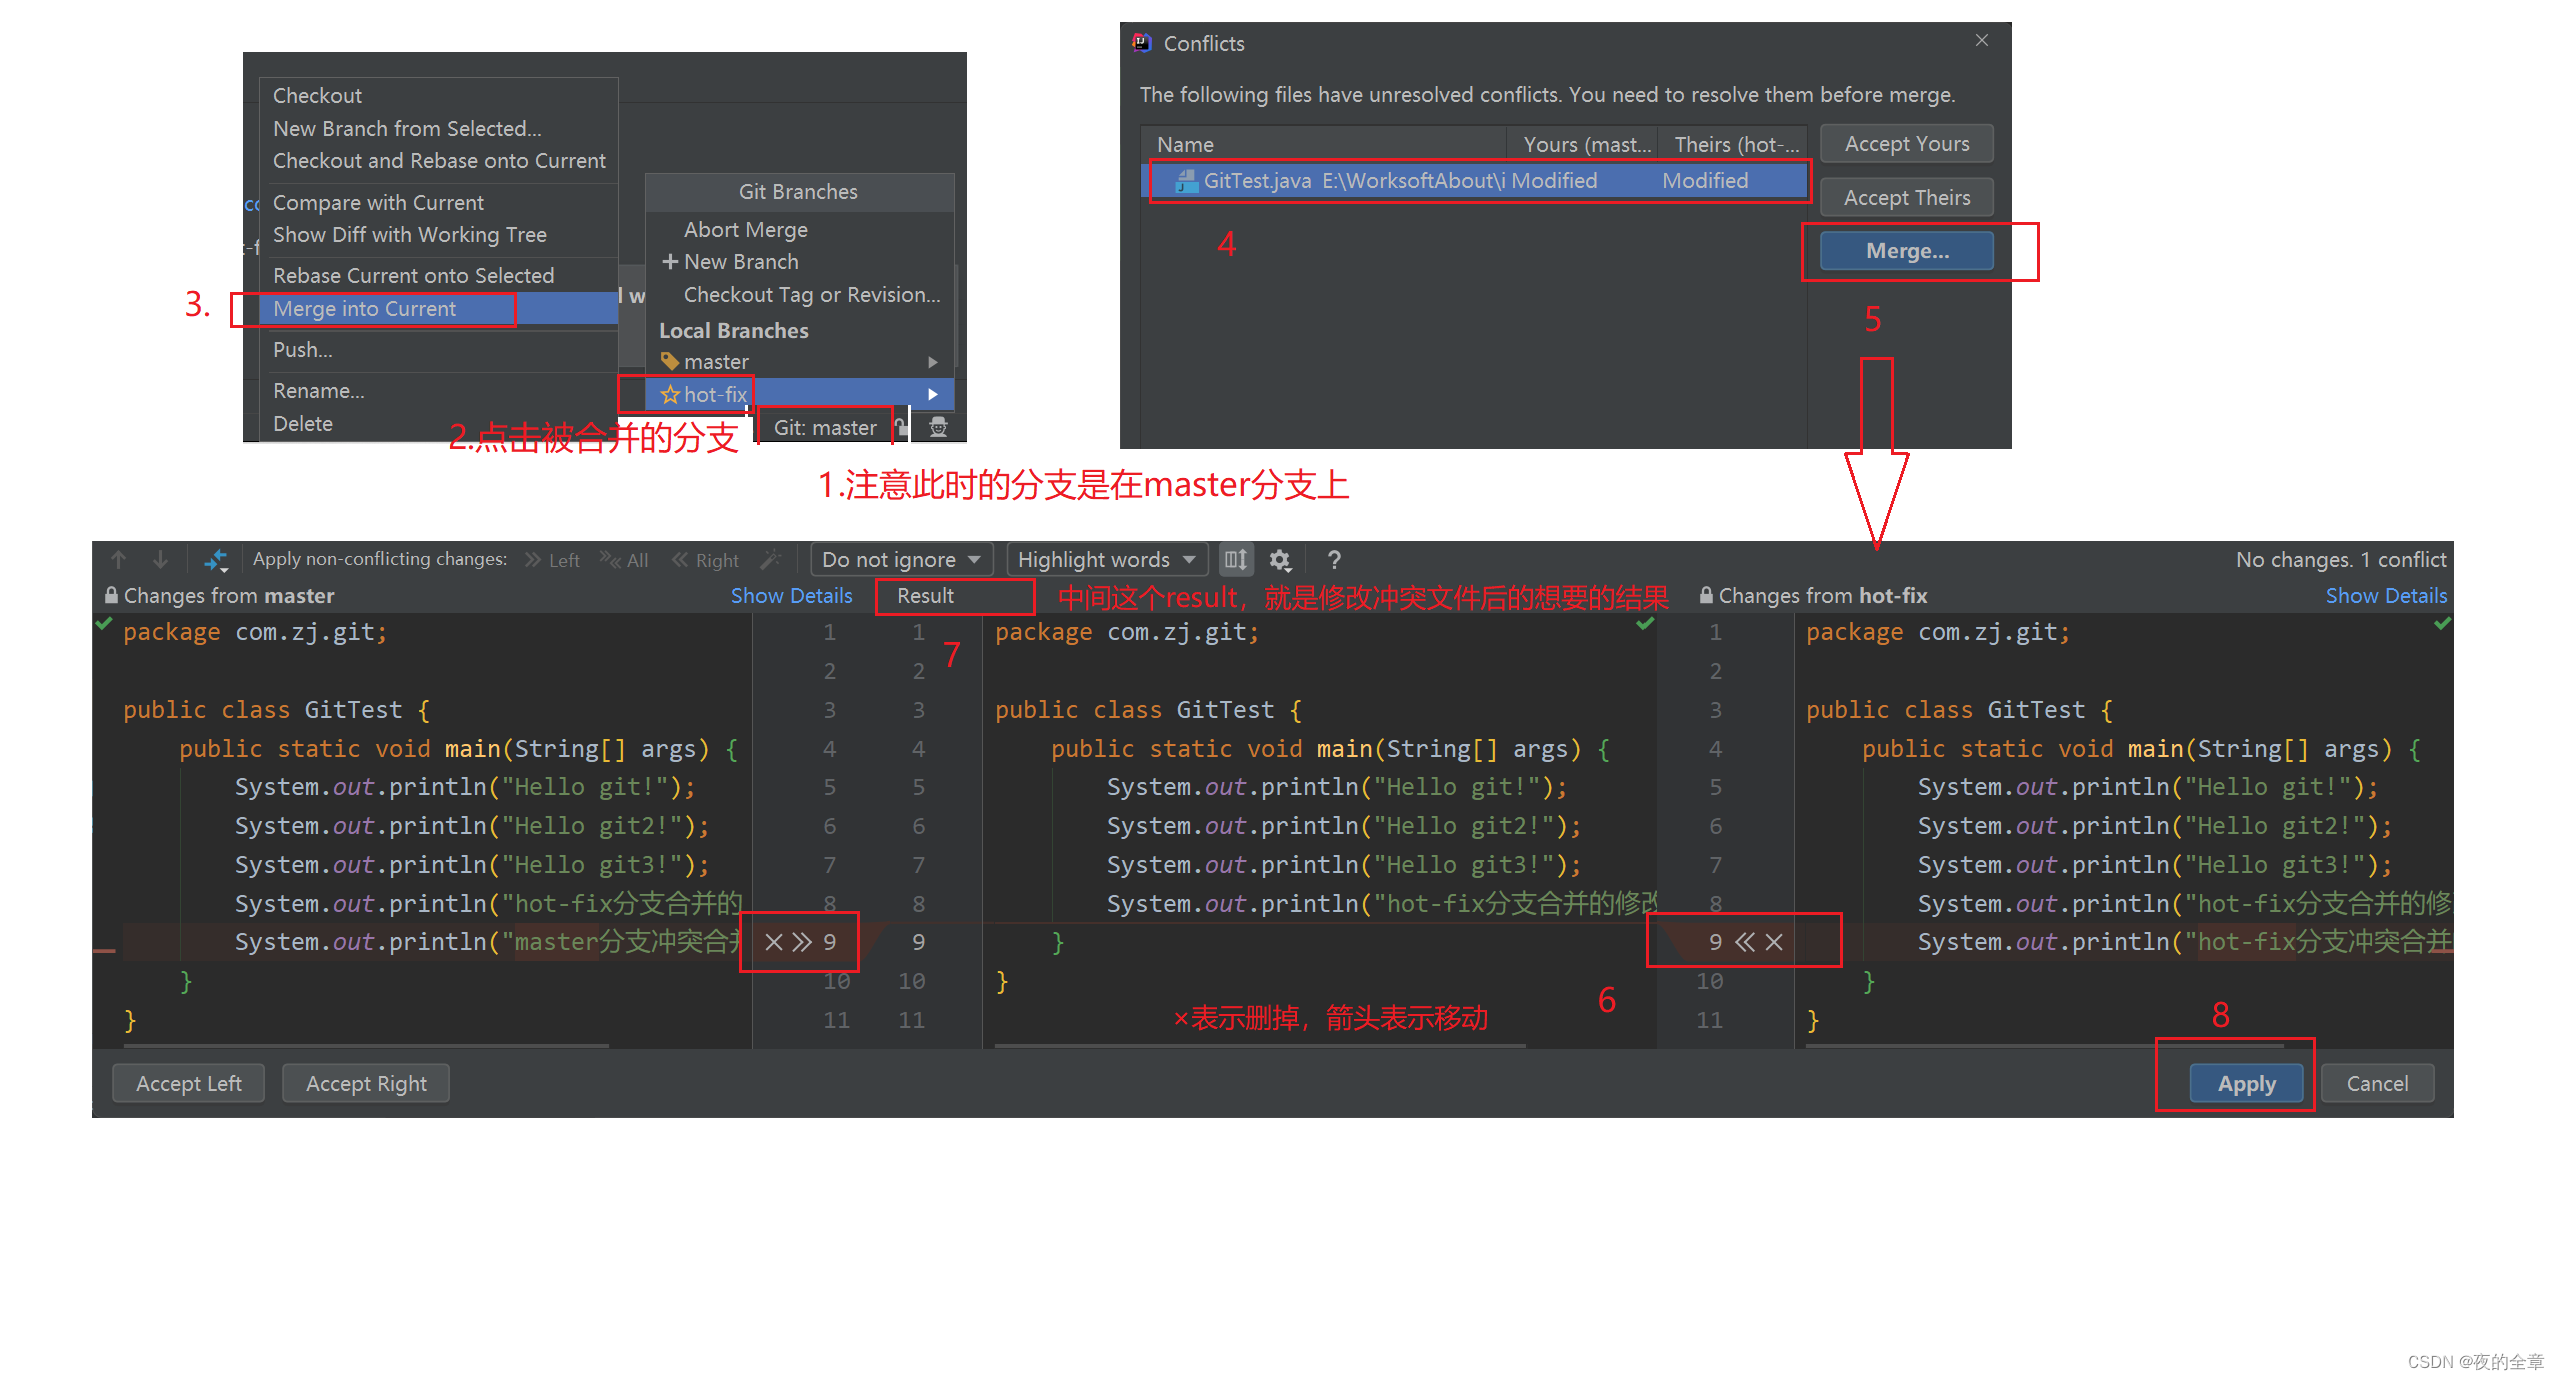Click the JetBrains icon in Conflicts title
The image size is (2560, 1380).
click(x=1141, y=42)
